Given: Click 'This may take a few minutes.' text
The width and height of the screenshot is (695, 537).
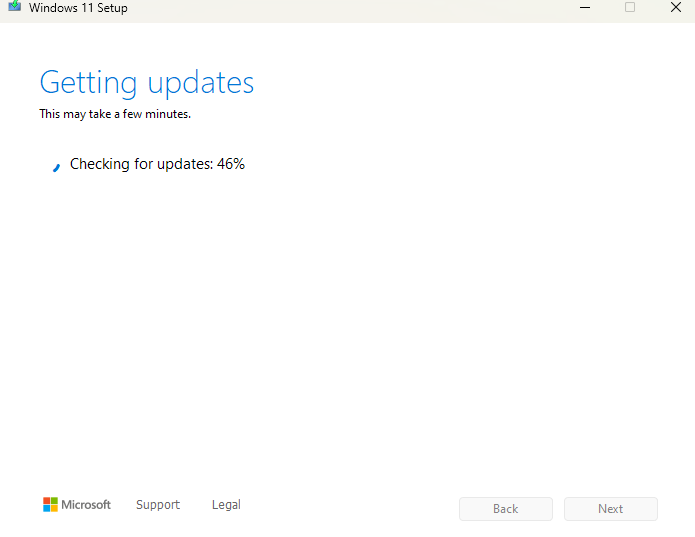Looking at the screenshot, I should (x=115, y=114).
